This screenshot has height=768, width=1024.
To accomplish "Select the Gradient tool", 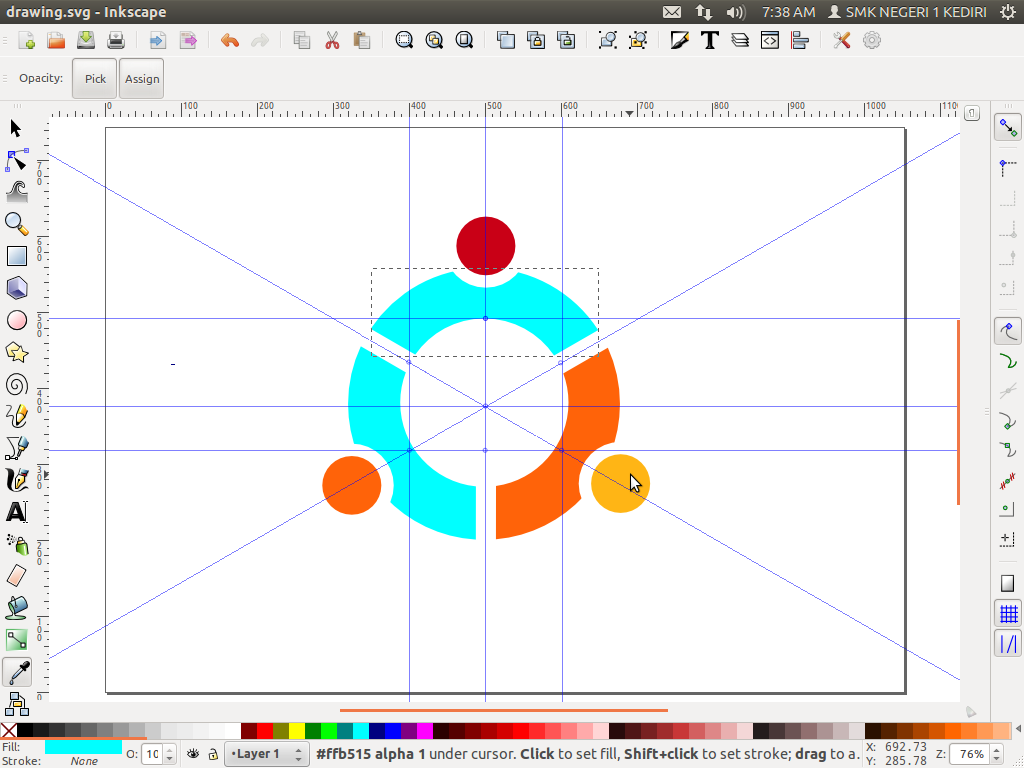I will (x=17, y=640).
